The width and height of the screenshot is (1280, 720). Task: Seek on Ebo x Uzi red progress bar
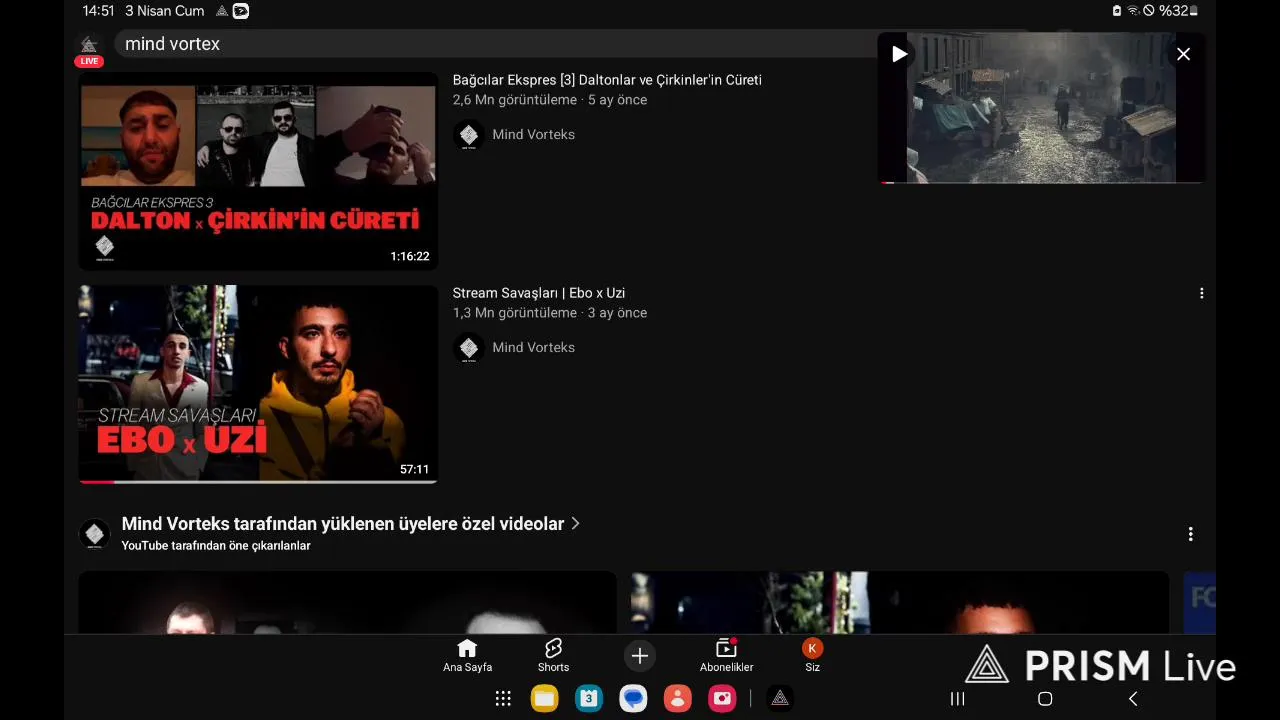click(x=258, y=482)
